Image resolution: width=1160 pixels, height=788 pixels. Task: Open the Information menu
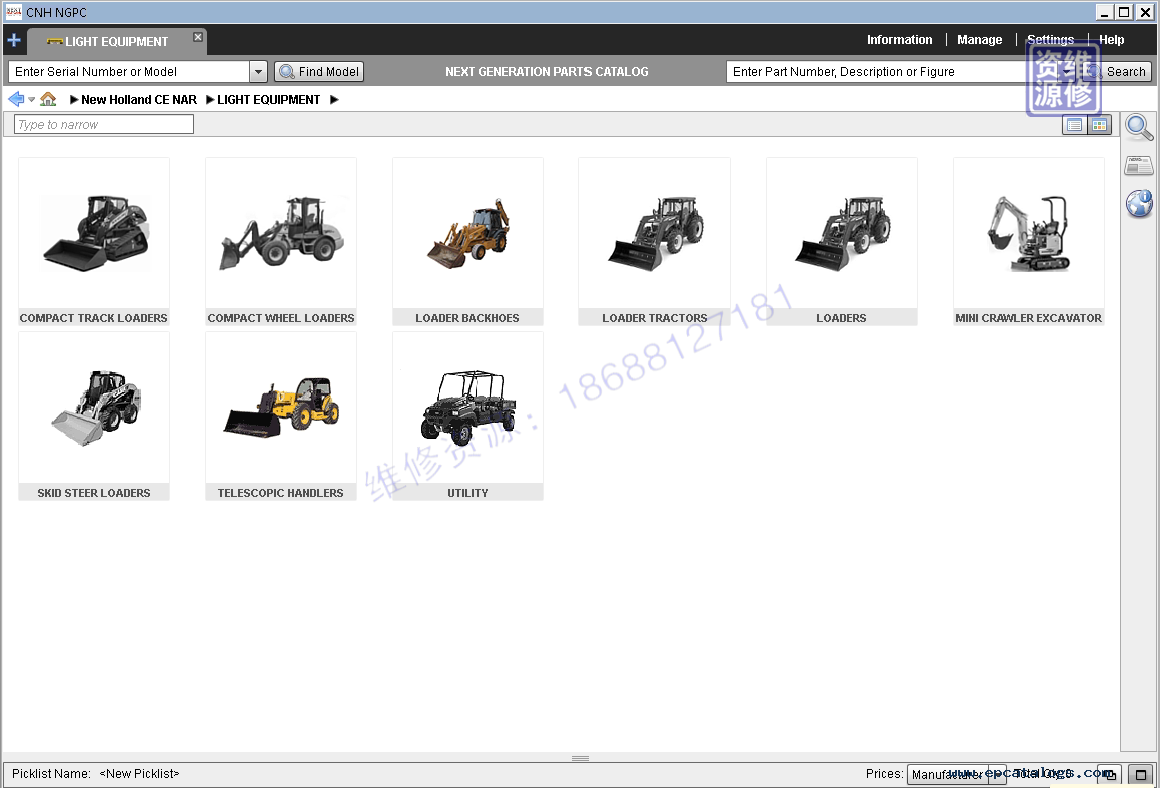pyautogui.click(x=899, y=40)
